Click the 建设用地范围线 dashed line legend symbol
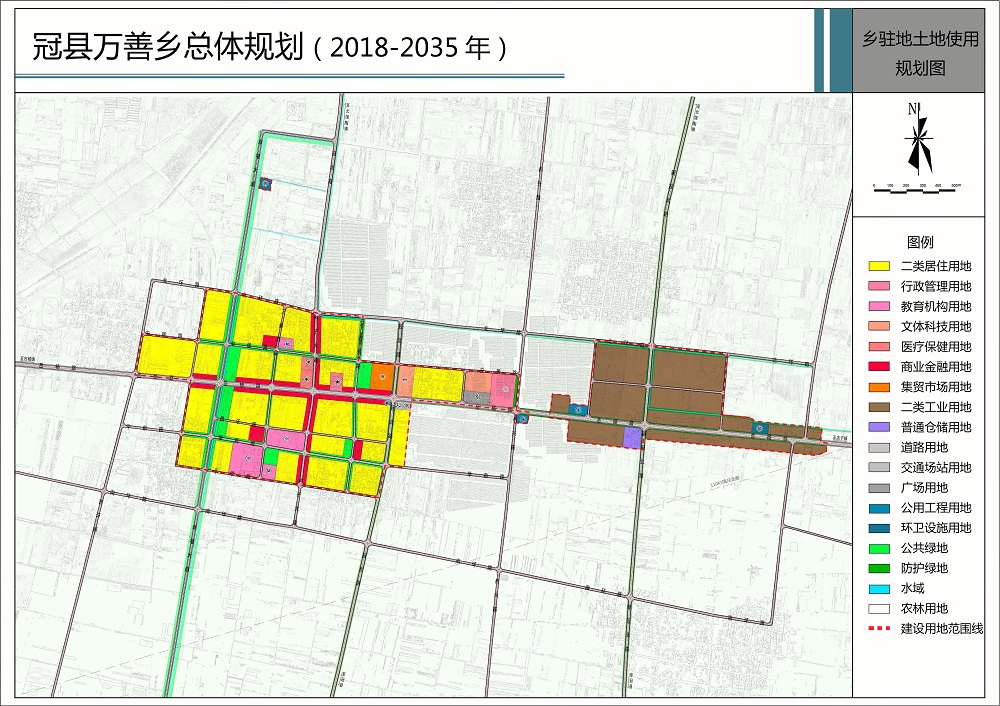This screenshot has width=1000, height=706. coord(879,629)
